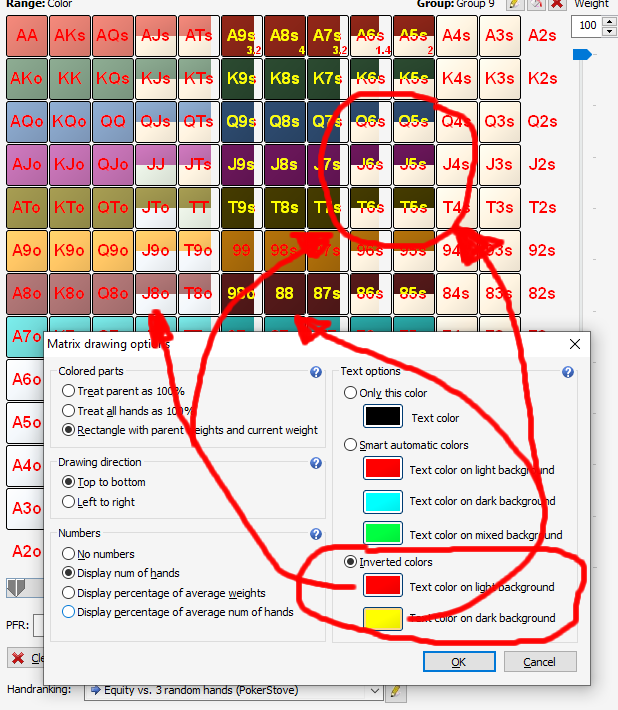Open yellow dark background color swatch

(383, 619)
